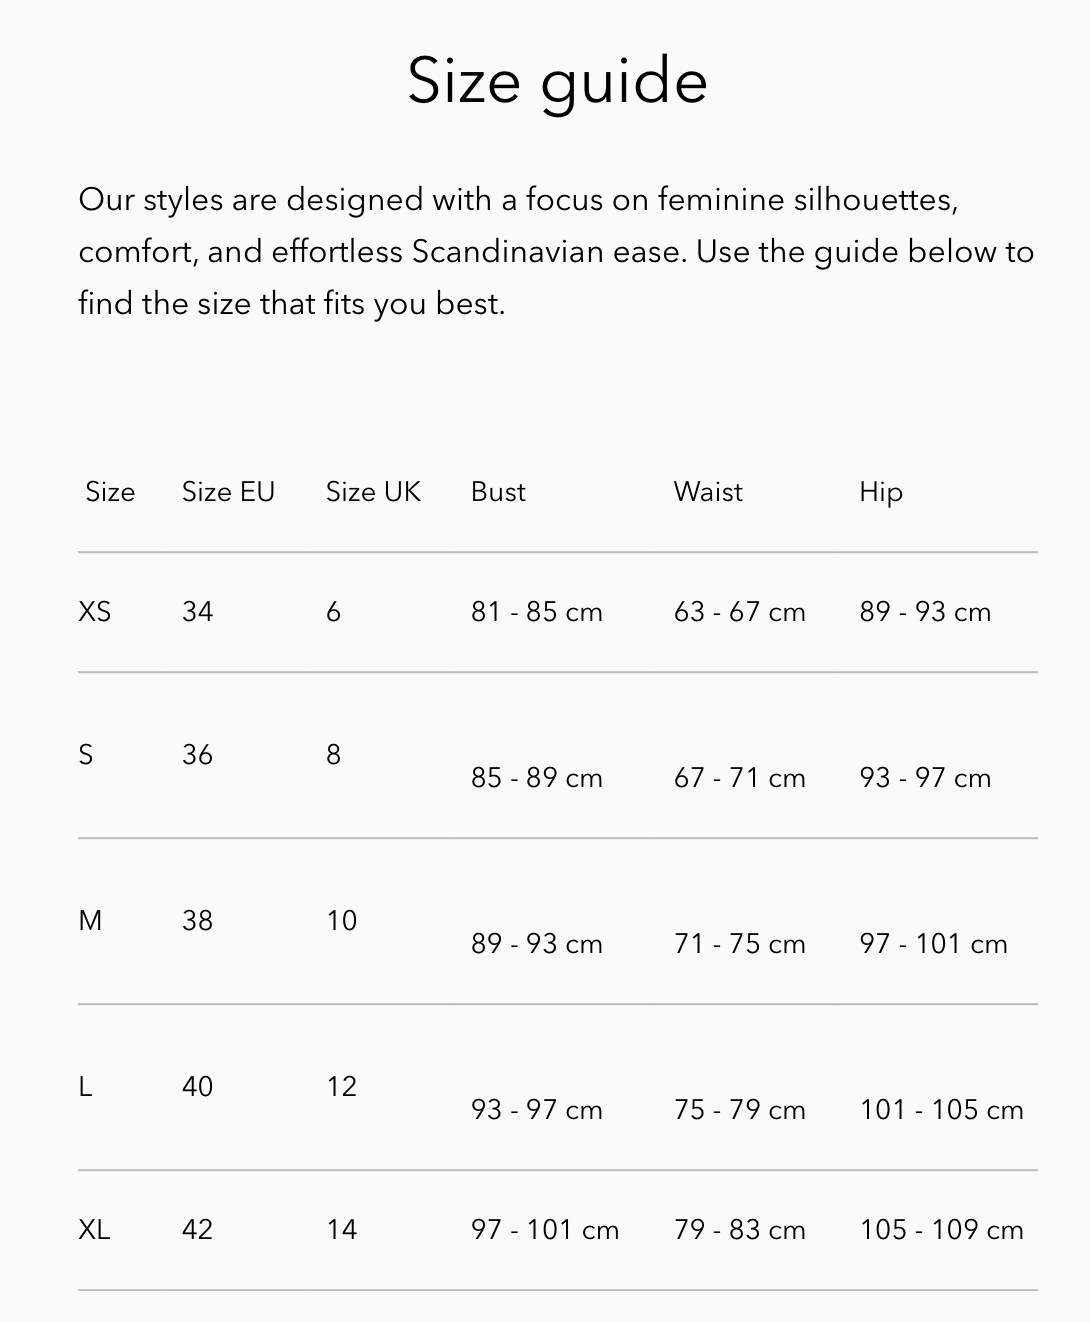Select the Bust column header
This screenshot has width=1090, height=1322.
498,492
